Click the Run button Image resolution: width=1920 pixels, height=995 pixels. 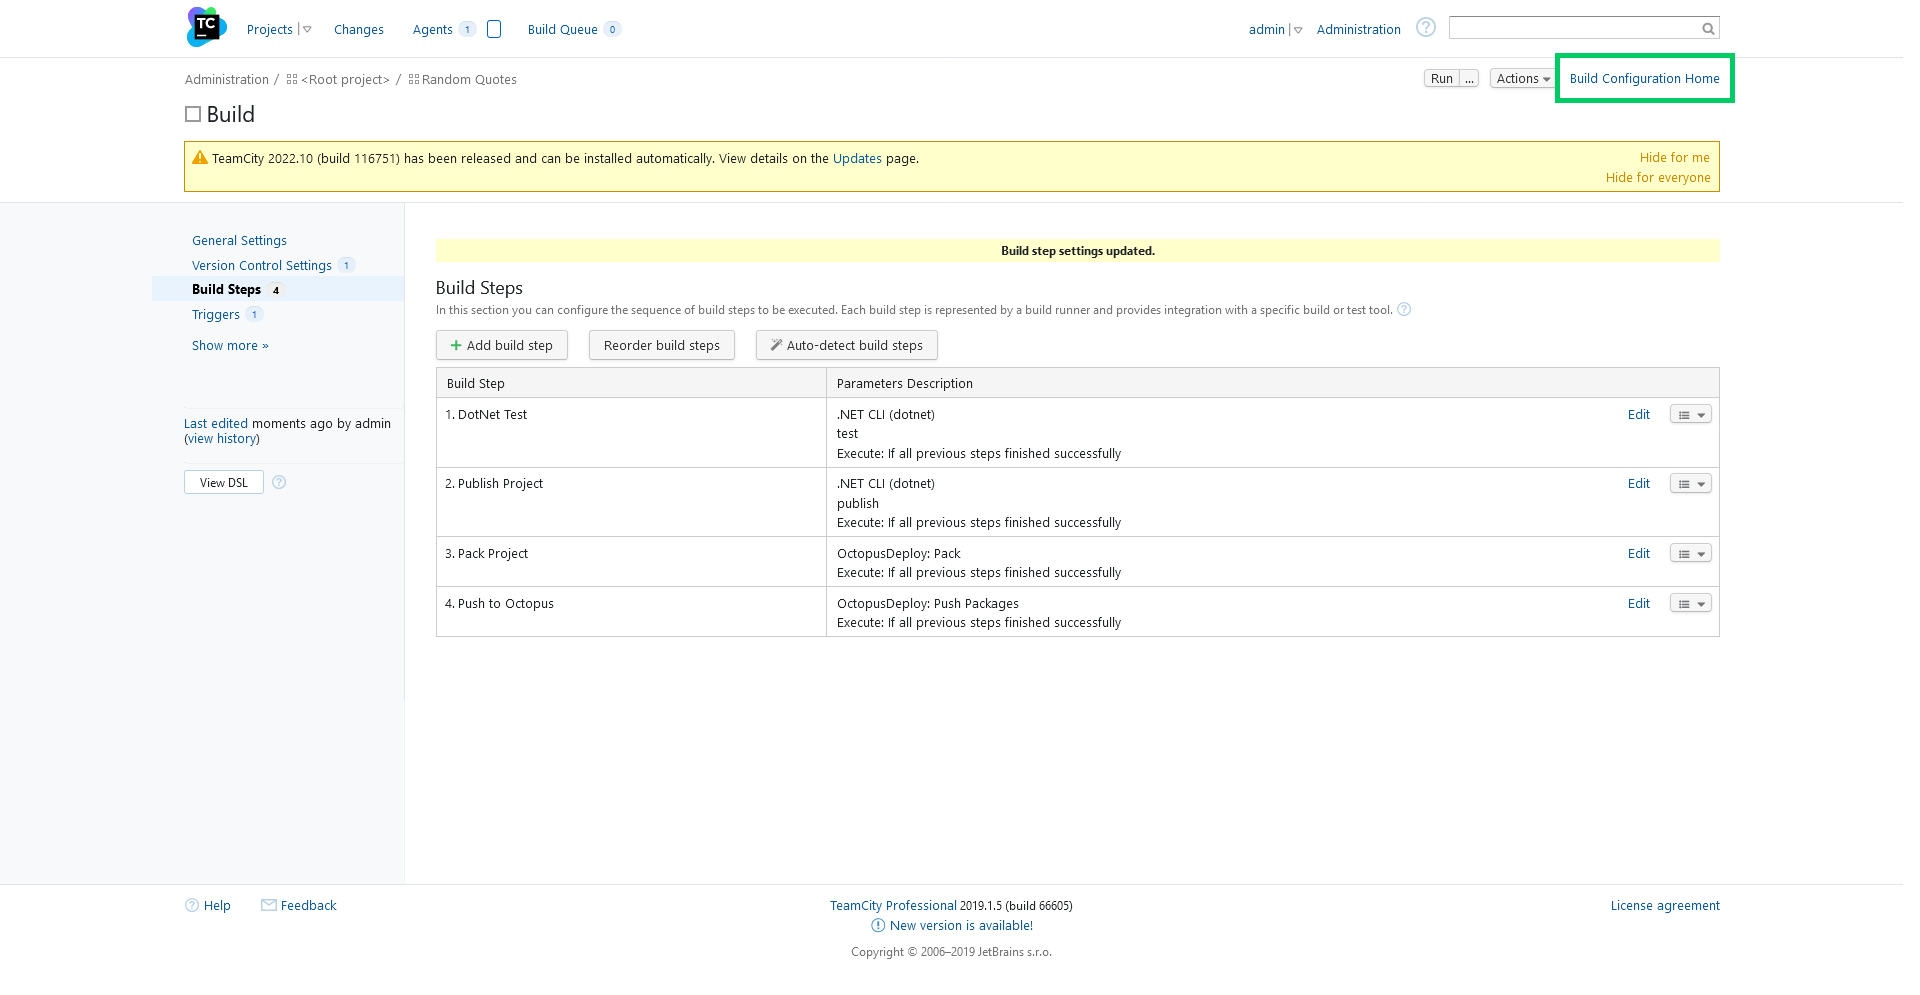[1441, 79]
